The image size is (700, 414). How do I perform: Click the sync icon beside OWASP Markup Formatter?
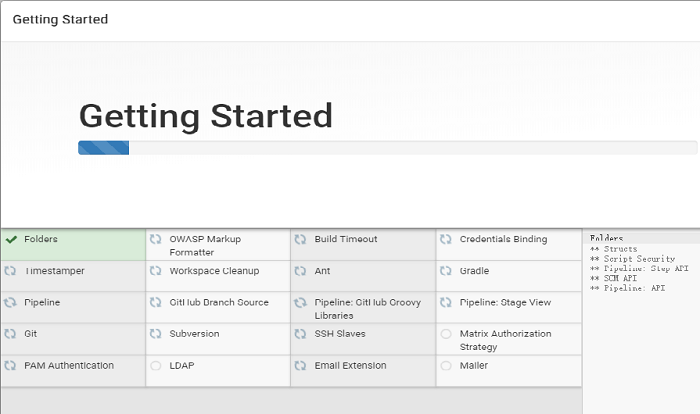(x=155, y=240)
